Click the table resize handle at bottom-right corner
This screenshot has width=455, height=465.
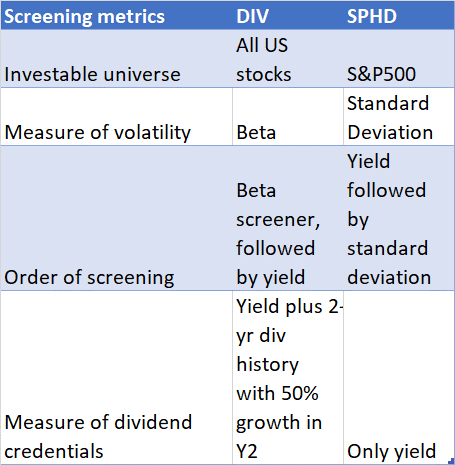tap(452, 462)
